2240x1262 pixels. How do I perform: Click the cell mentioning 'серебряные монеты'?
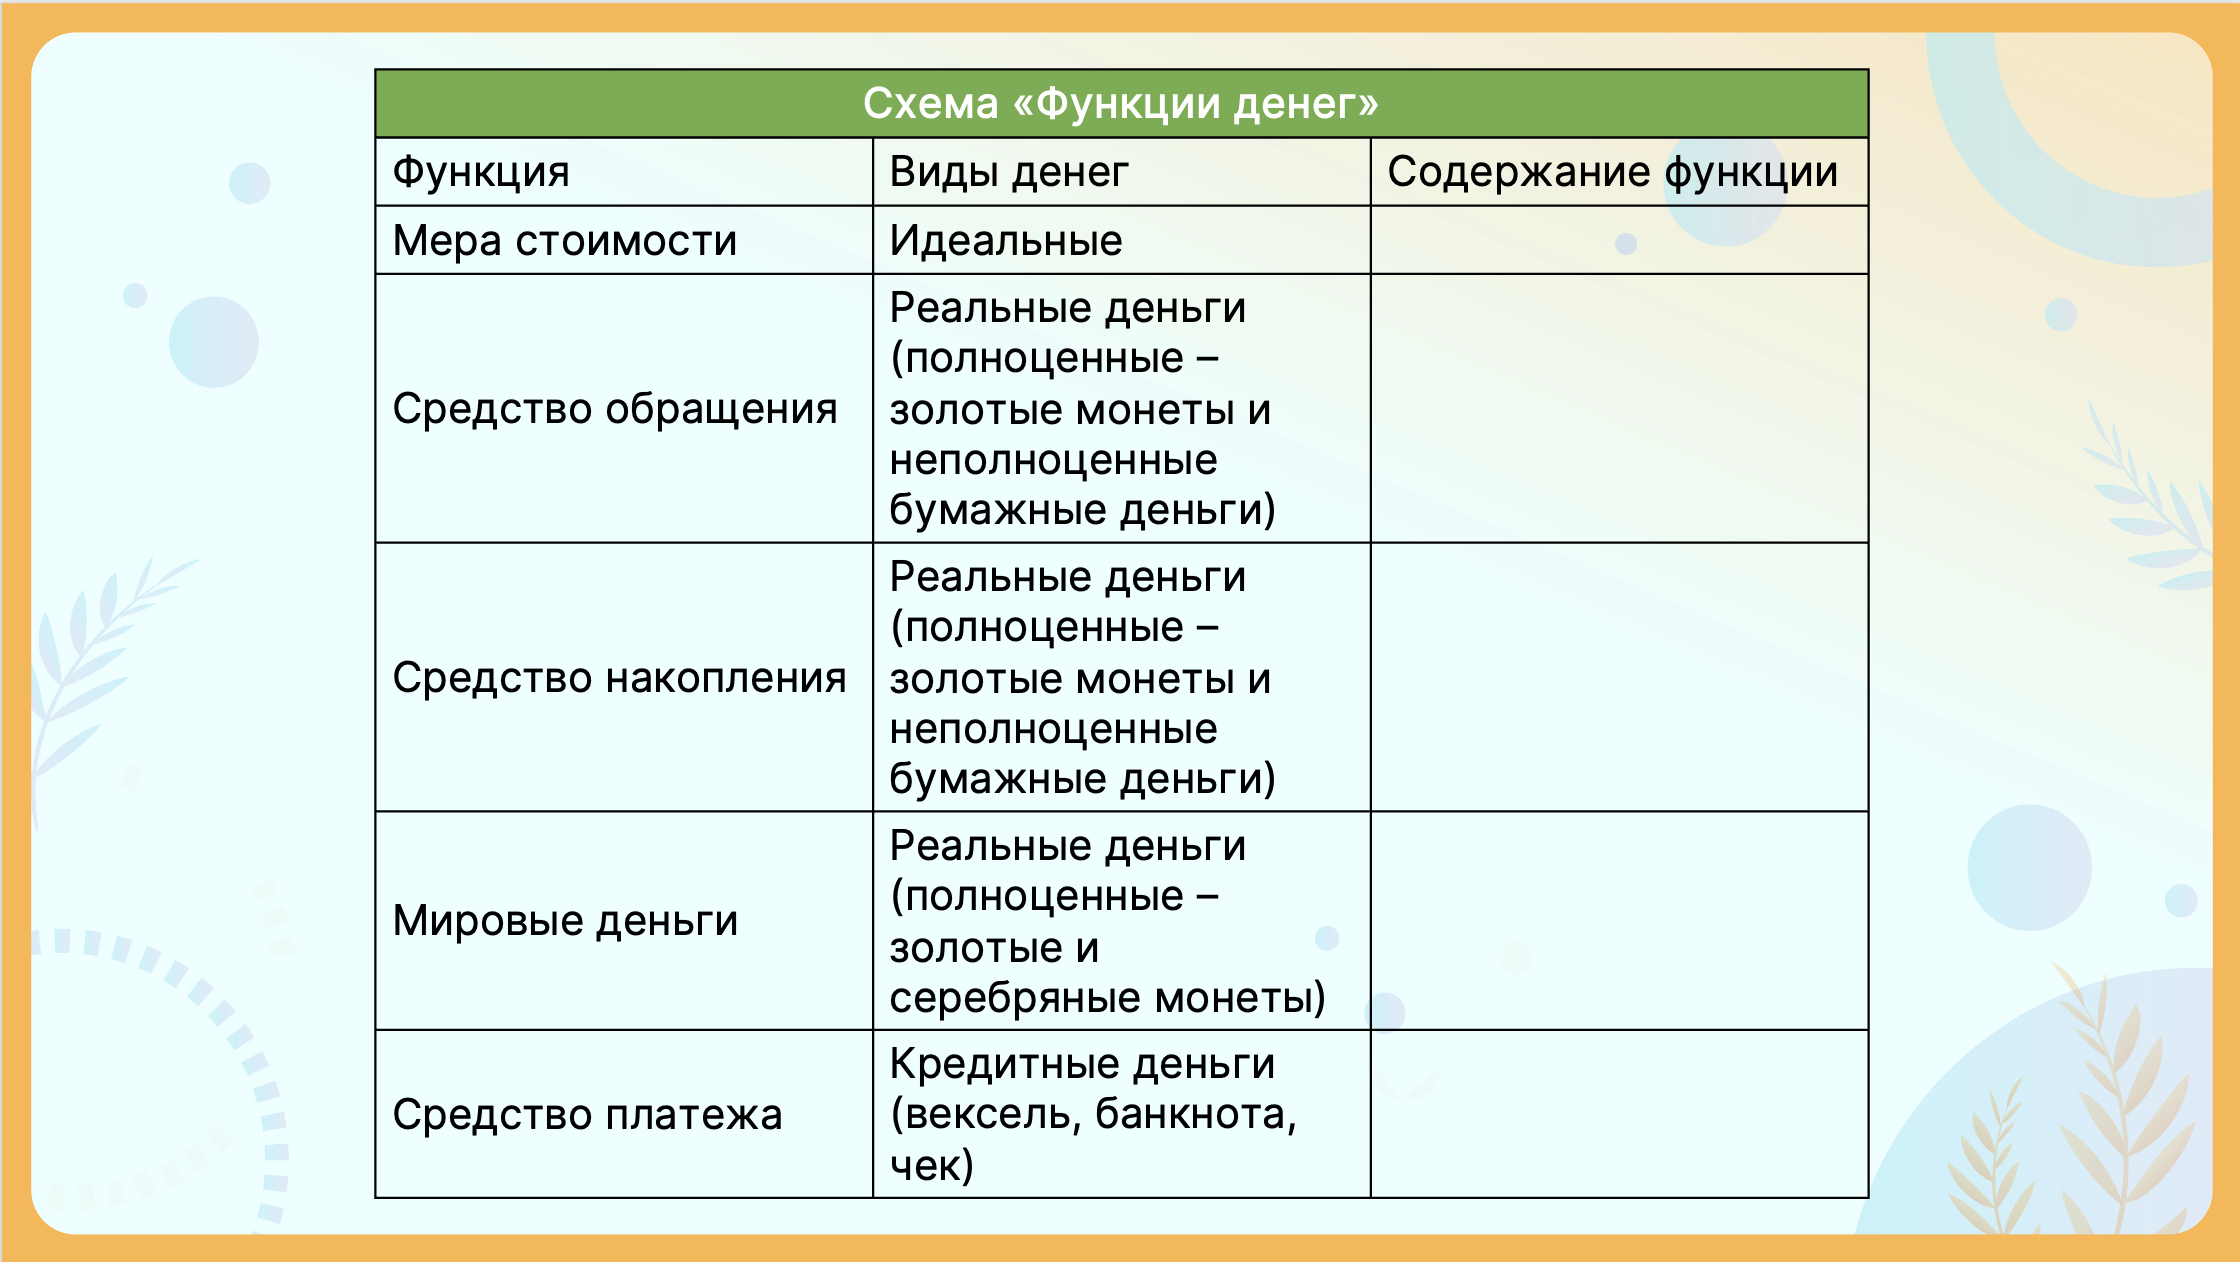point(1121,920)
